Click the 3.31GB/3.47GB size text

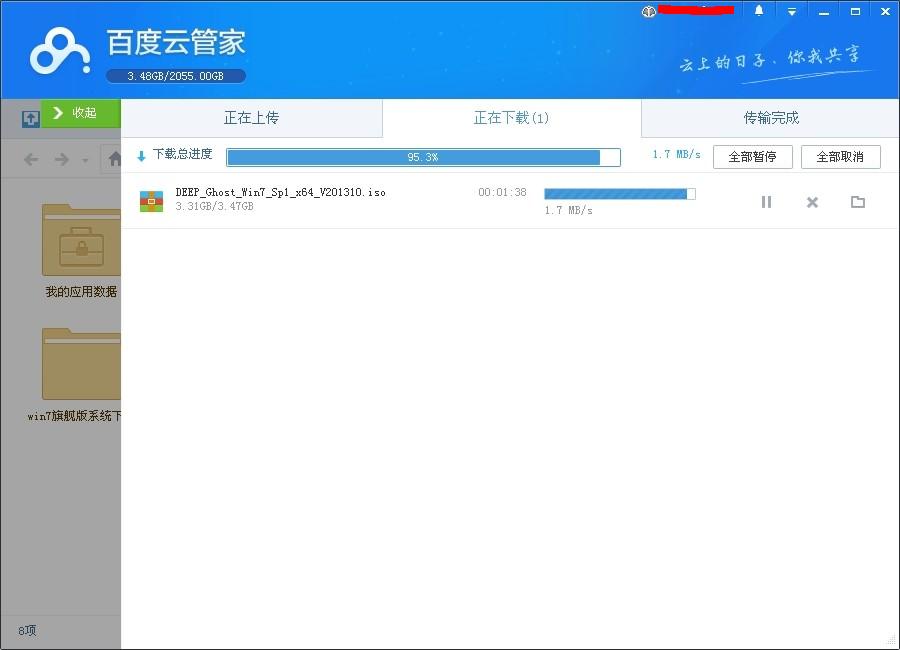(x=214, y=206)
